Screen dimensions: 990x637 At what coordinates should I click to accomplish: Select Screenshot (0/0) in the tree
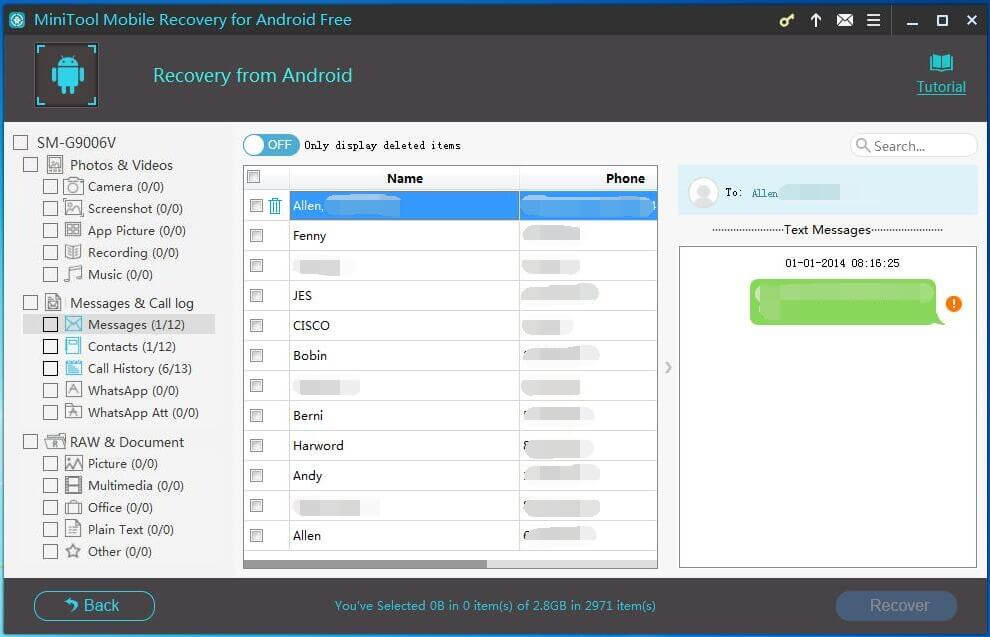coord(135,208)
